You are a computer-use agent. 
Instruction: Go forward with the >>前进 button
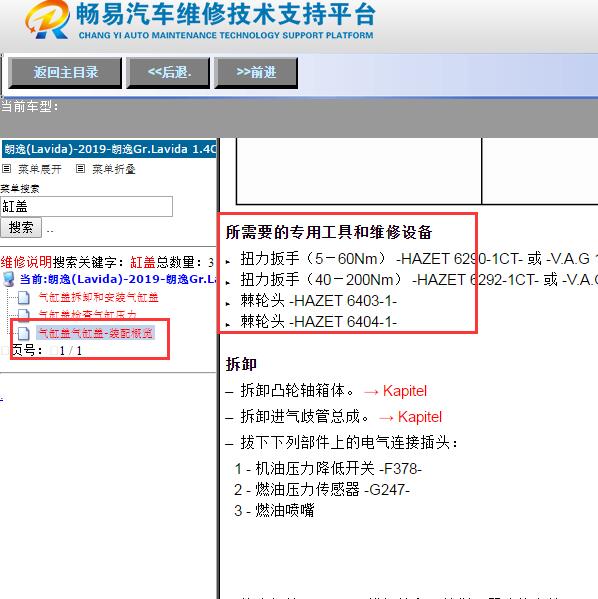[x=256, y=73]
